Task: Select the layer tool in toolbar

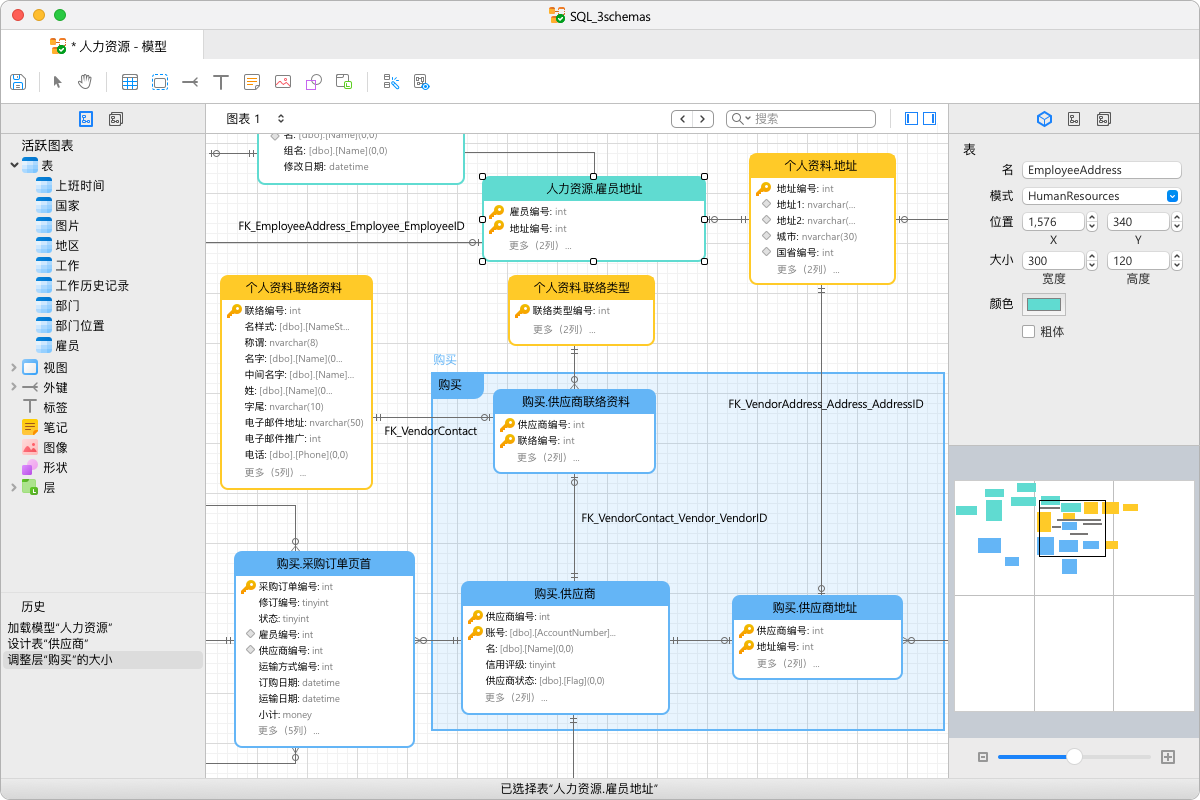Action: [x=344, y=82]
